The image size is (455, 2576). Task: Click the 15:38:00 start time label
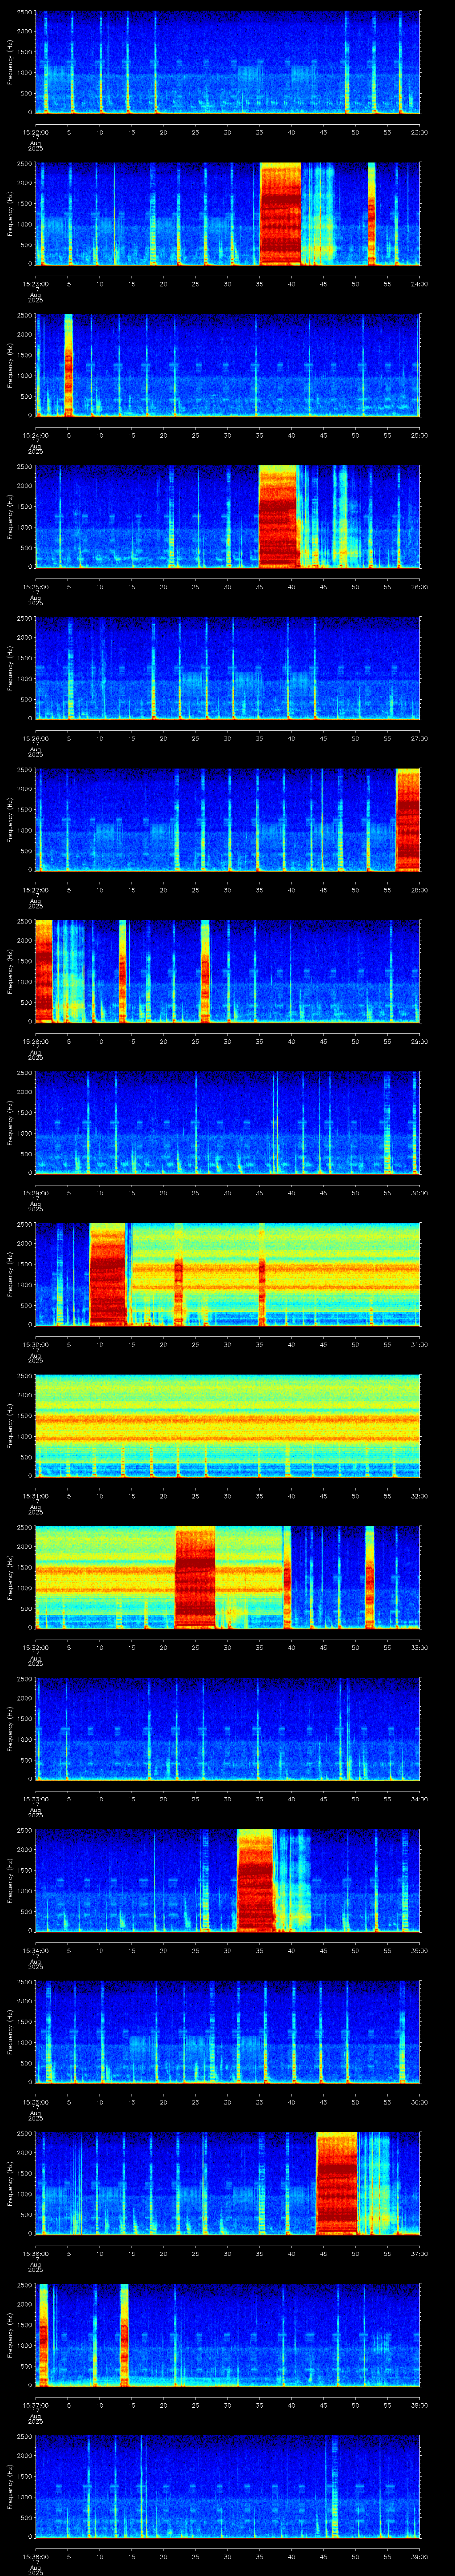35,2556
